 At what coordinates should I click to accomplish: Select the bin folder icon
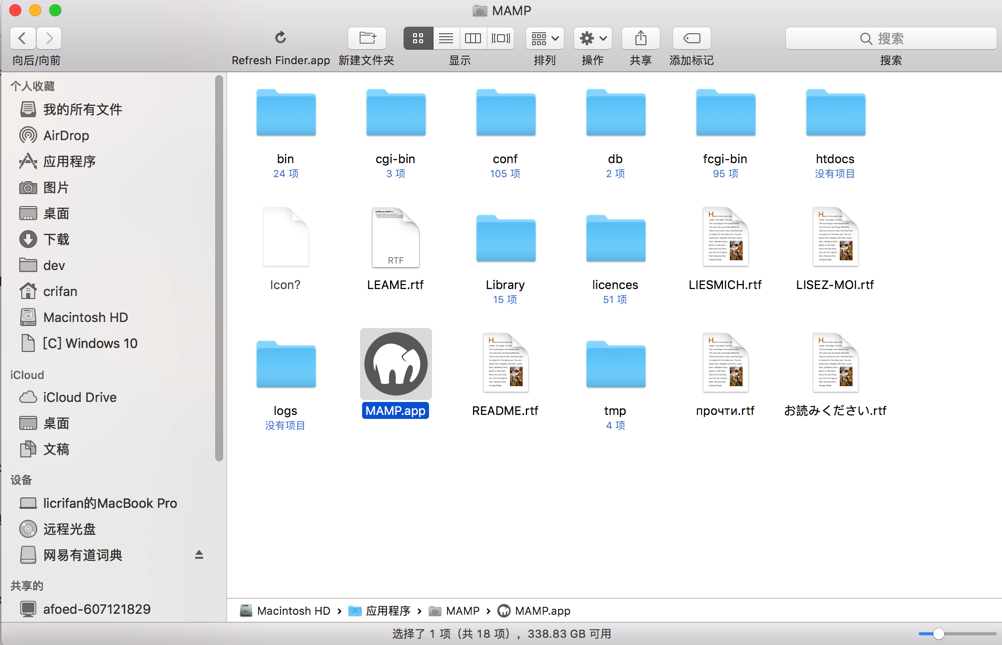point(286,113)
